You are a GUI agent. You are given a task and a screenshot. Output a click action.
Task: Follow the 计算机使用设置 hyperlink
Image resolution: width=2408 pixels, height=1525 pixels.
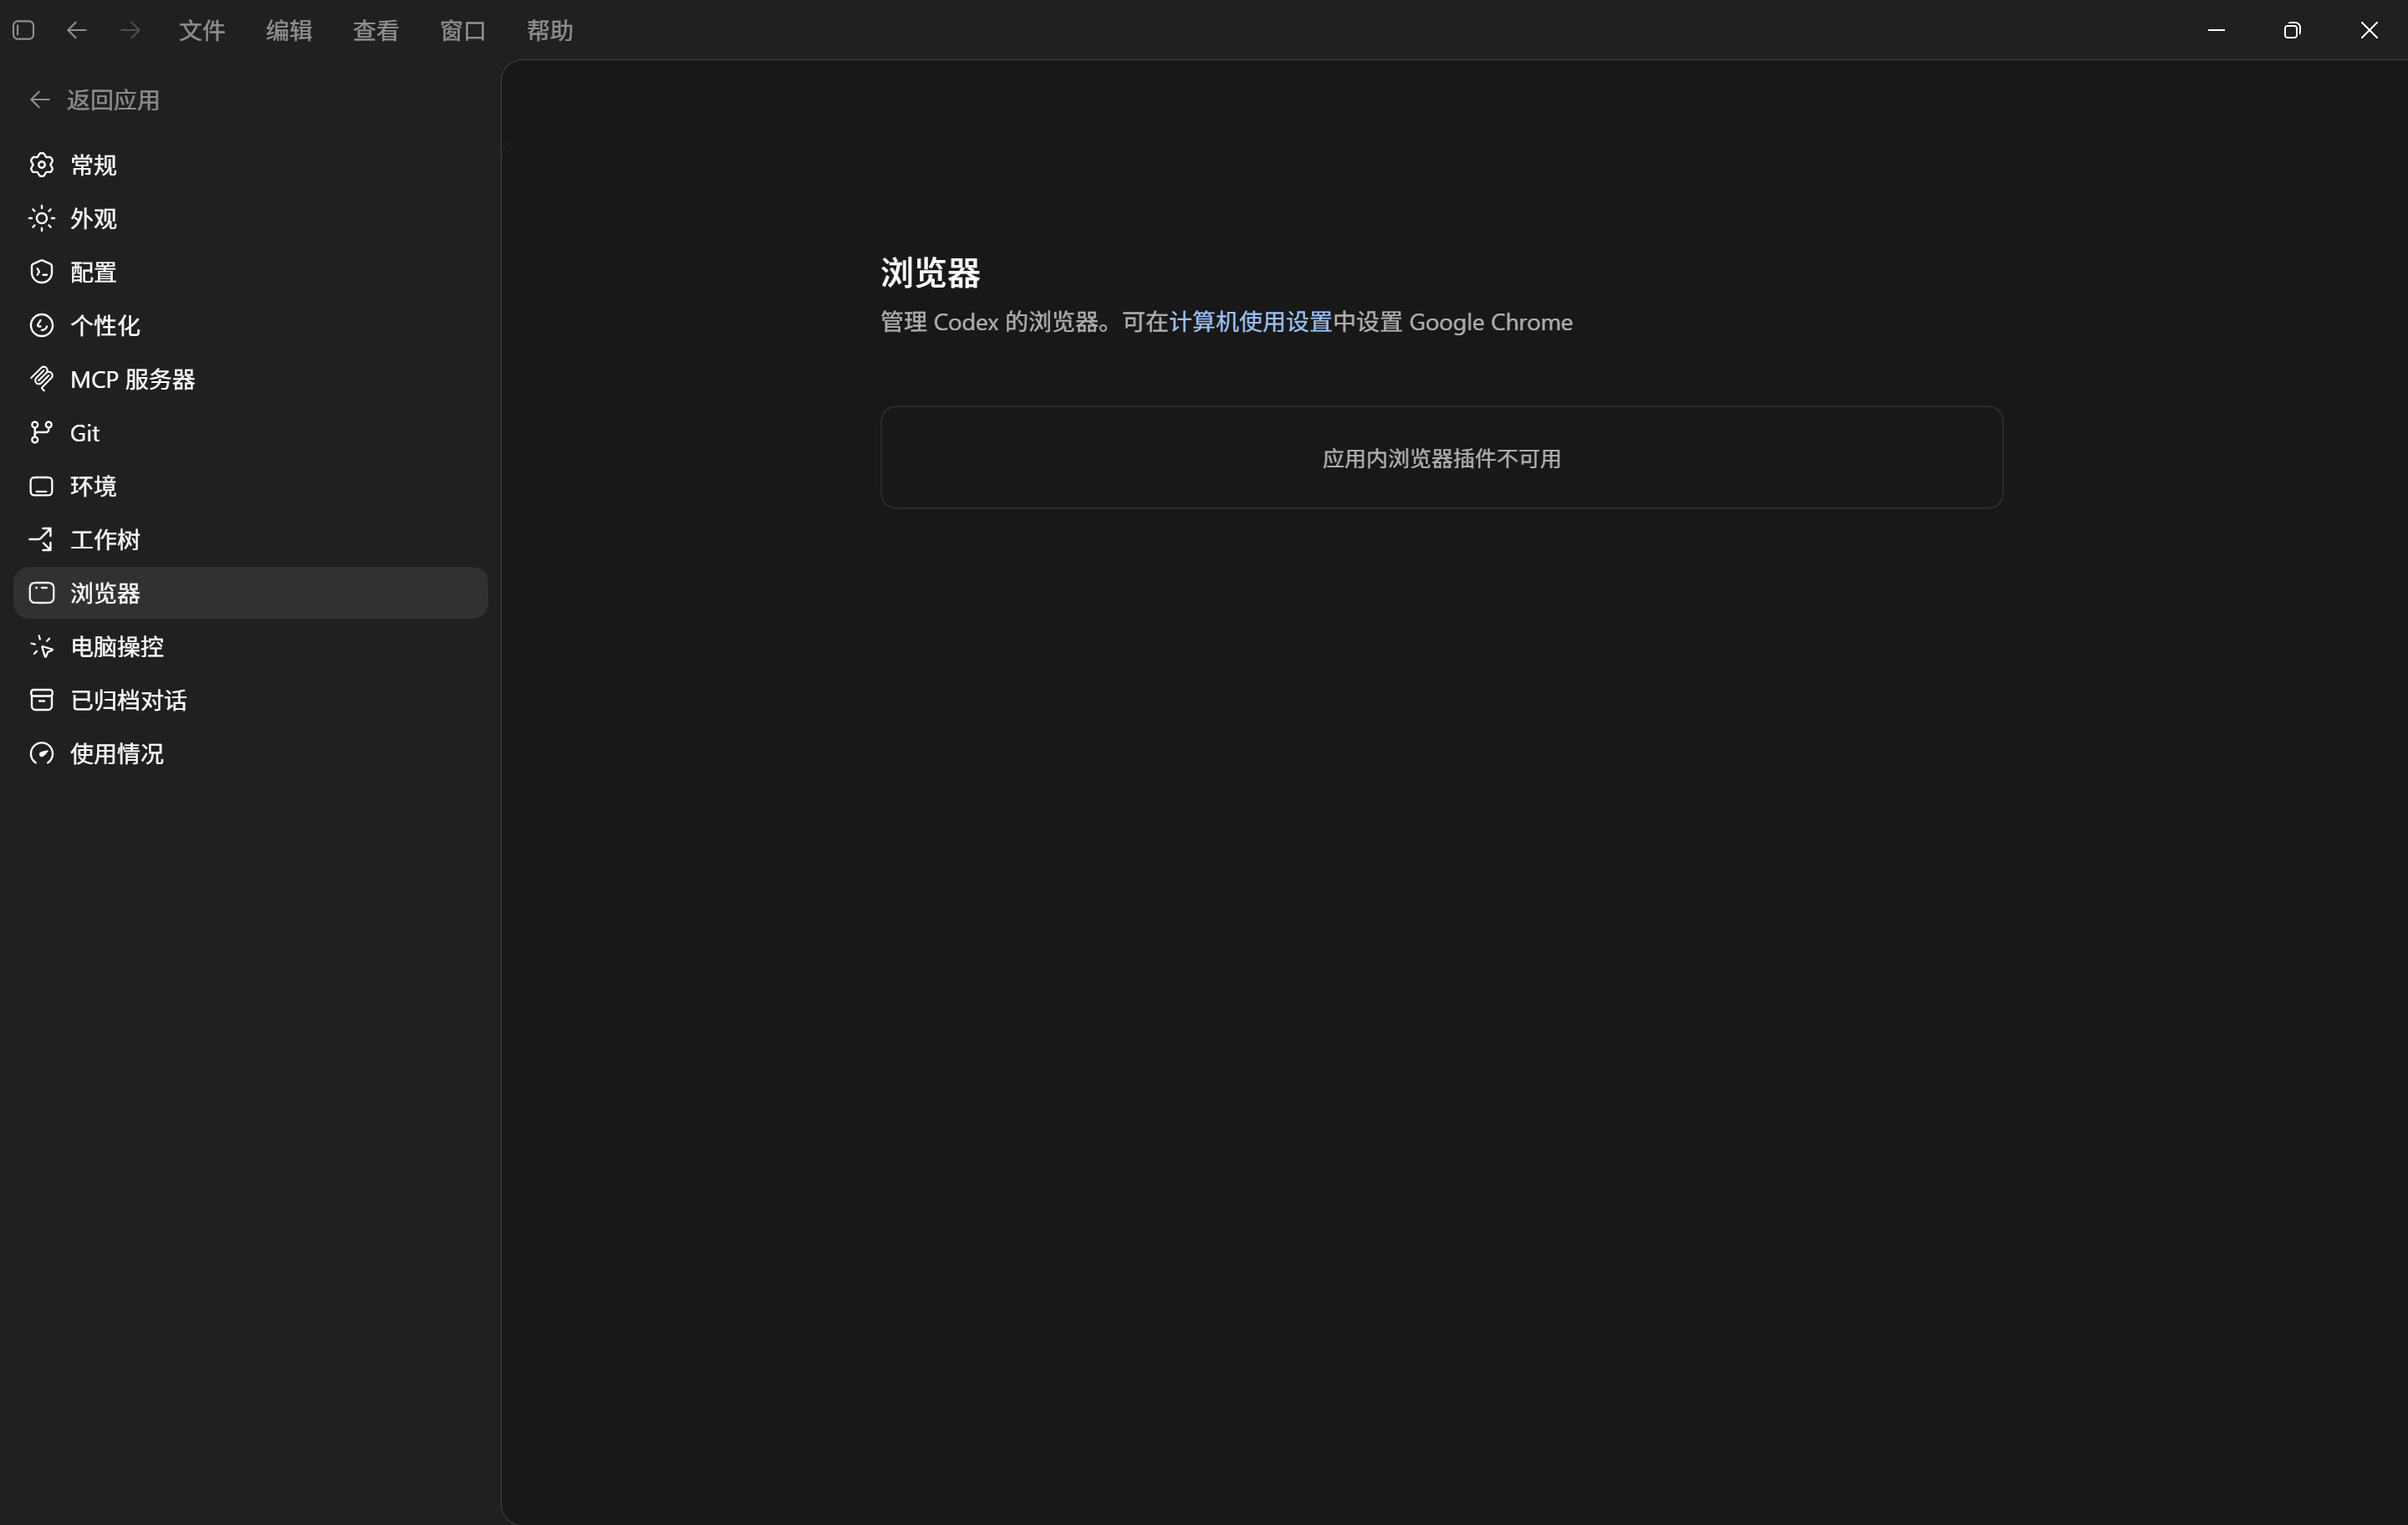click(1250, 322)
